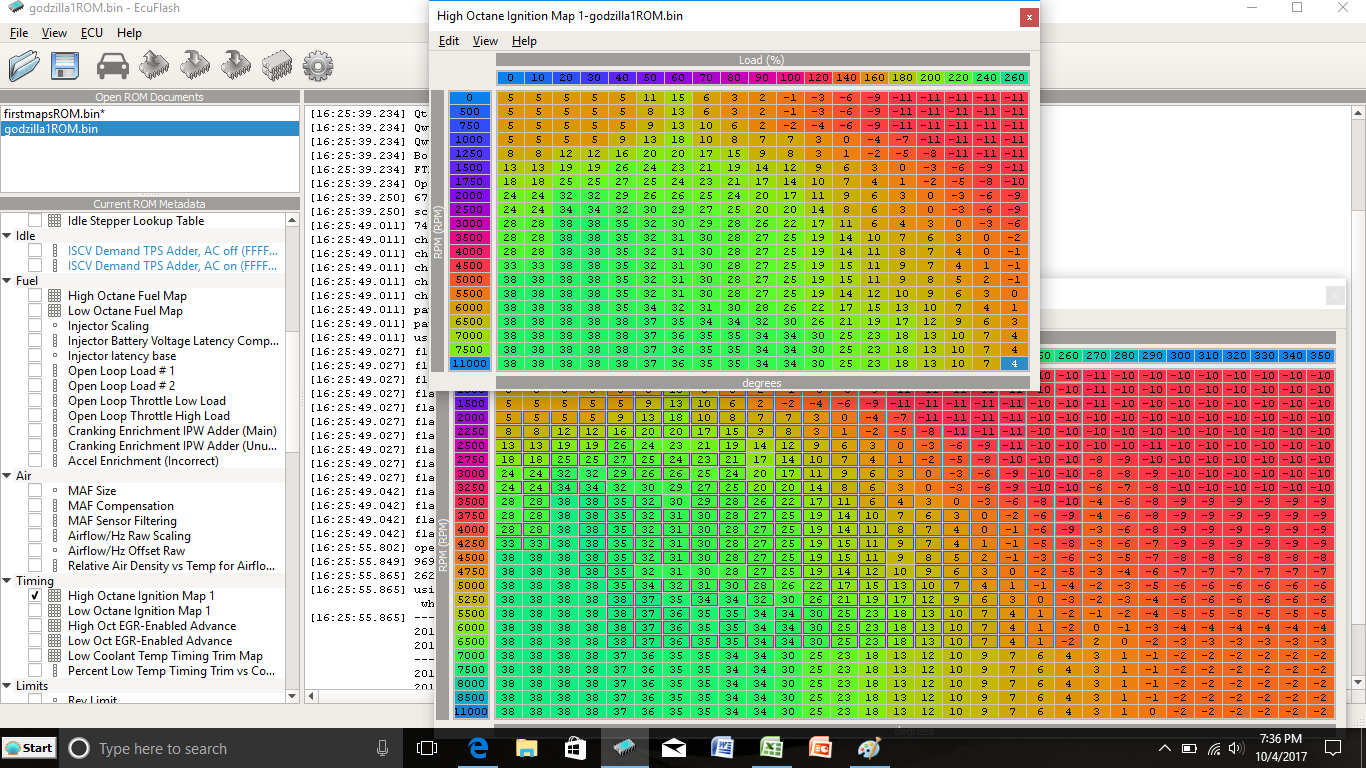
Task: Open settings with the gear toolbar icon
Action: click(318, 66)
